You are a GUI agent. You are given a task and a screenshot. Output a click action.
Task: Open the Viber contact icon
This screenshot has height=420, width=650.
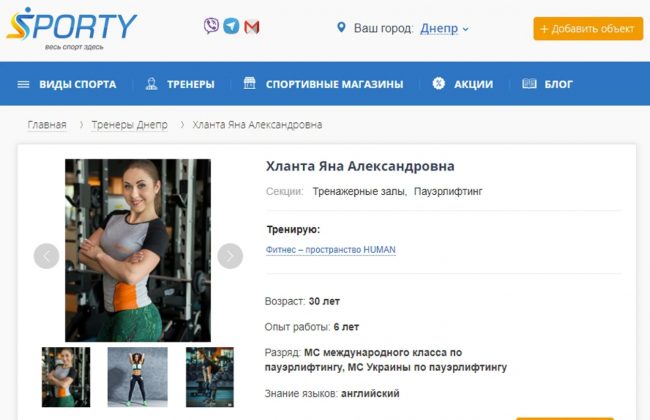(x=211, y=26)
